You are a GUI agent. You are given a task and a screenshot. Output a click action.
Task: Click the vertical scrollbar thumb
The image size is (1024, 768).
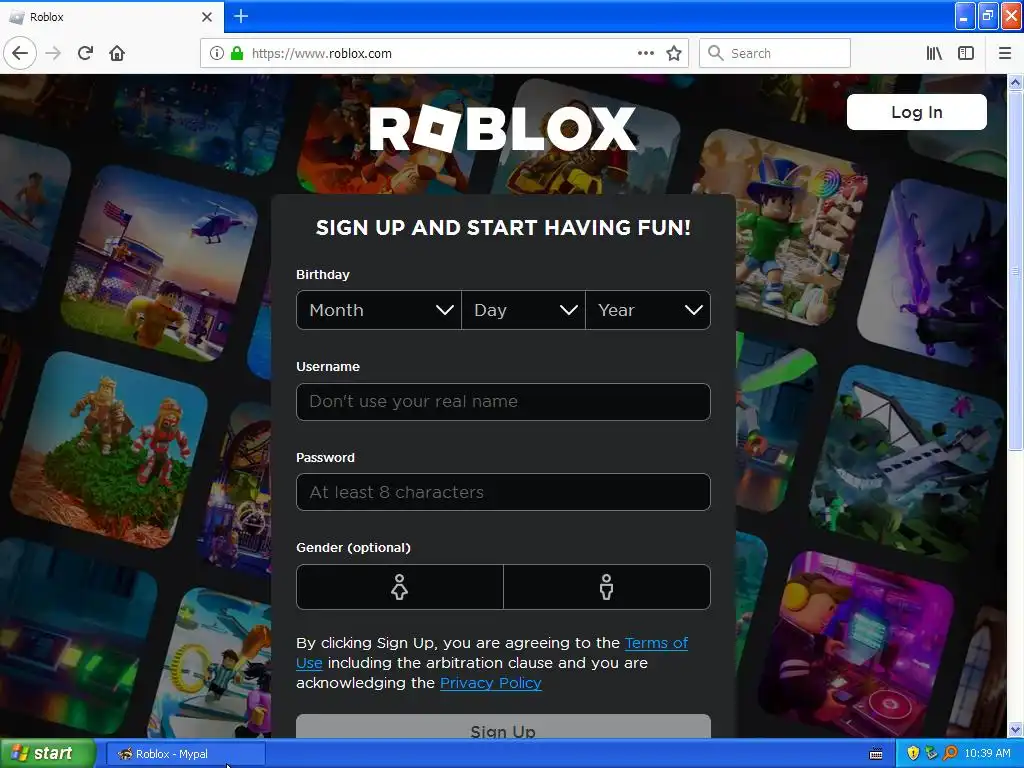tap(1016, 270)
